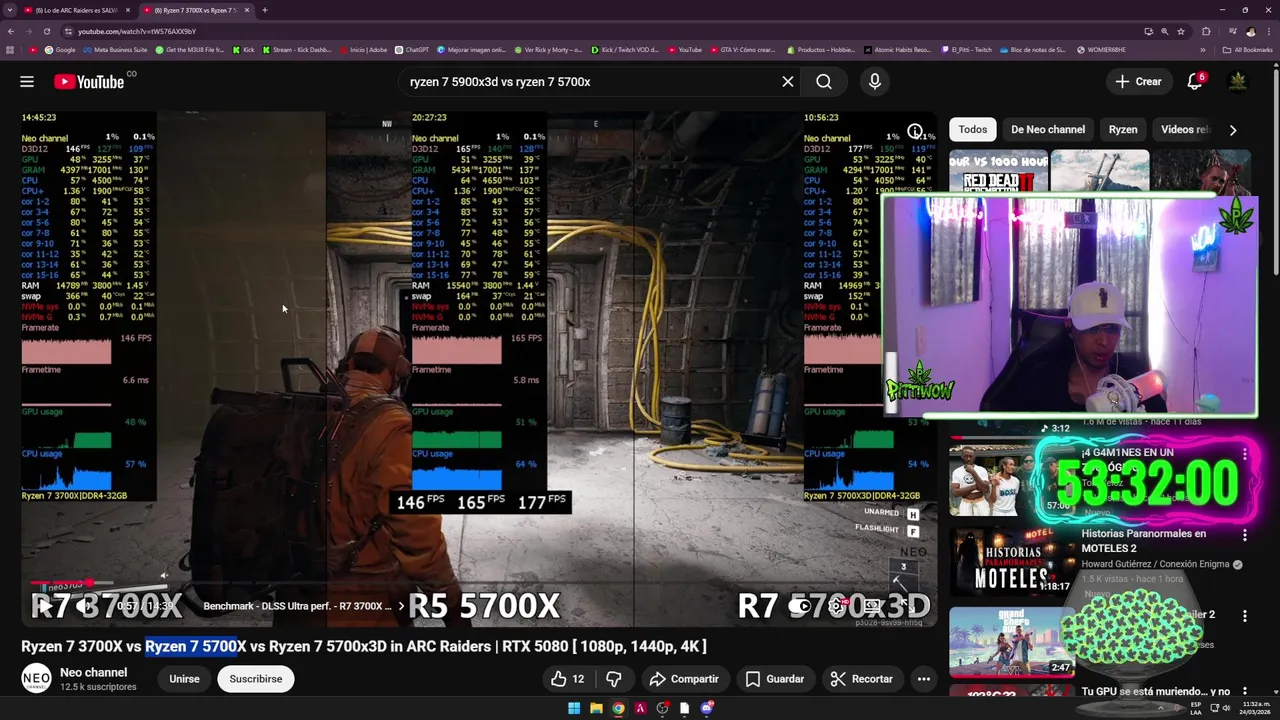
Task: Open the Kick bookmark
Action: tap(244, 49)
